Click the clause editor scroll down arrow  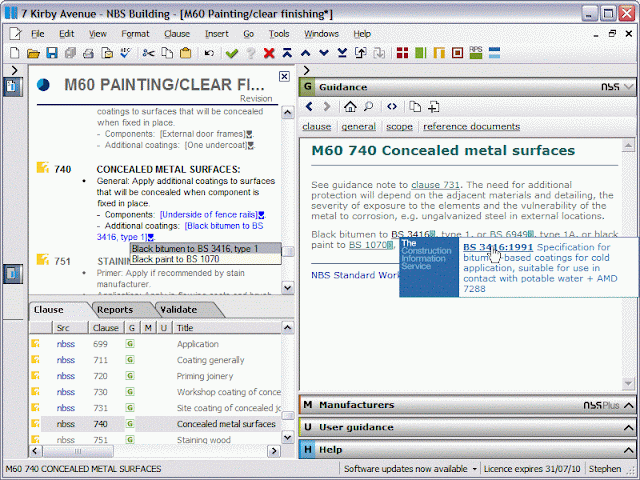[287, 288]
